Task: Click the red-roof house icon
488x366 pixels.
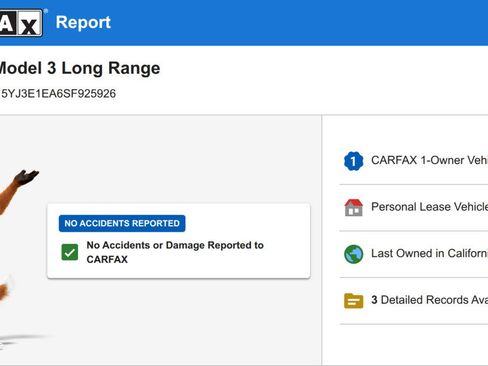Action: [353, 207]
